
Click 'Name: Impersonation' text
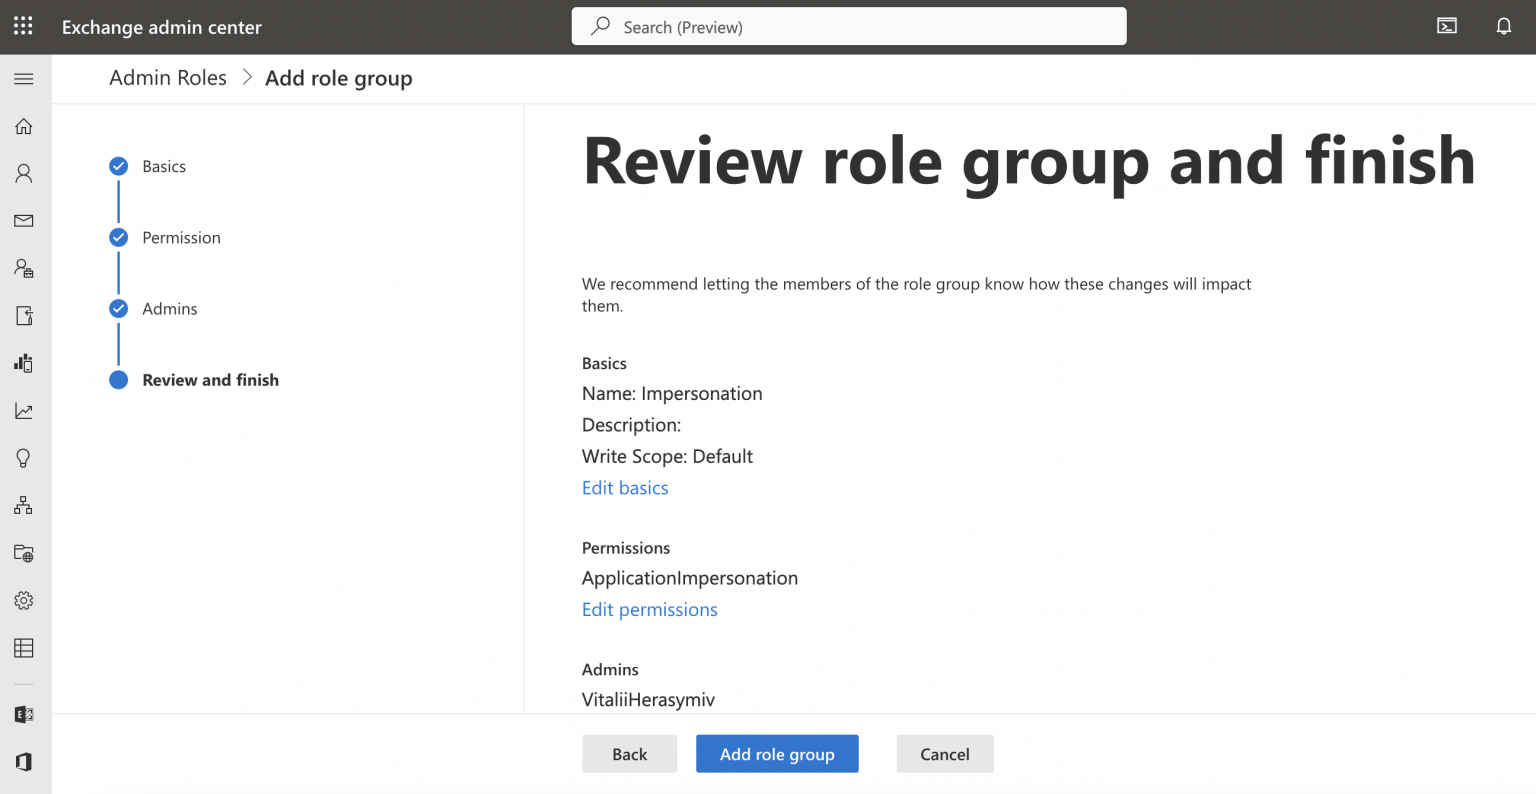click(x=672, y=394)
